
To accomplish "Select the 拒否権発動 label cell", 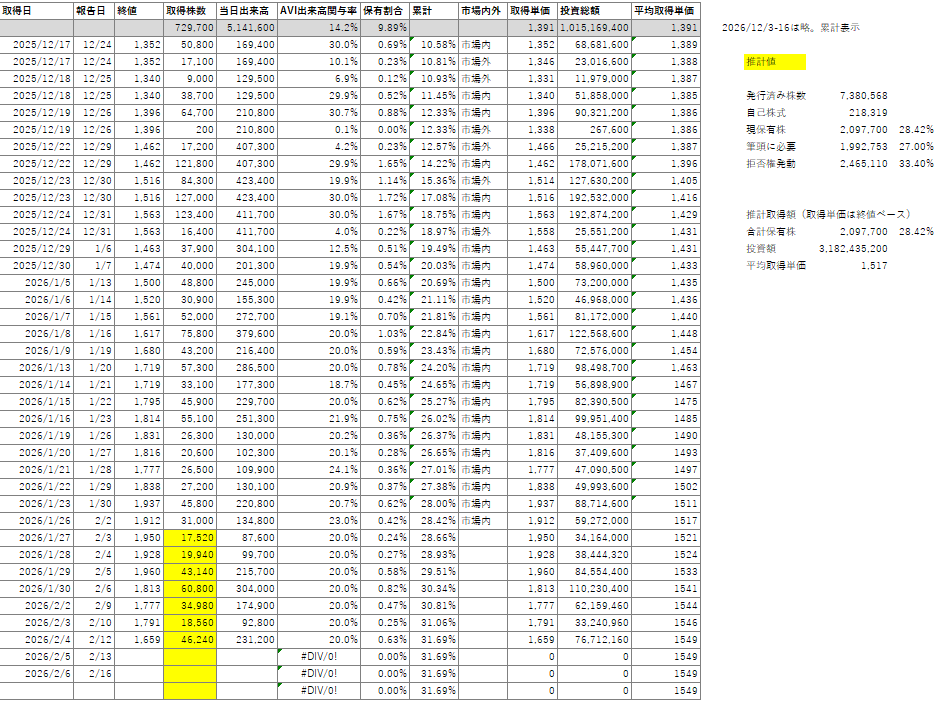I will pyautogui.click(x=770, y=163).
